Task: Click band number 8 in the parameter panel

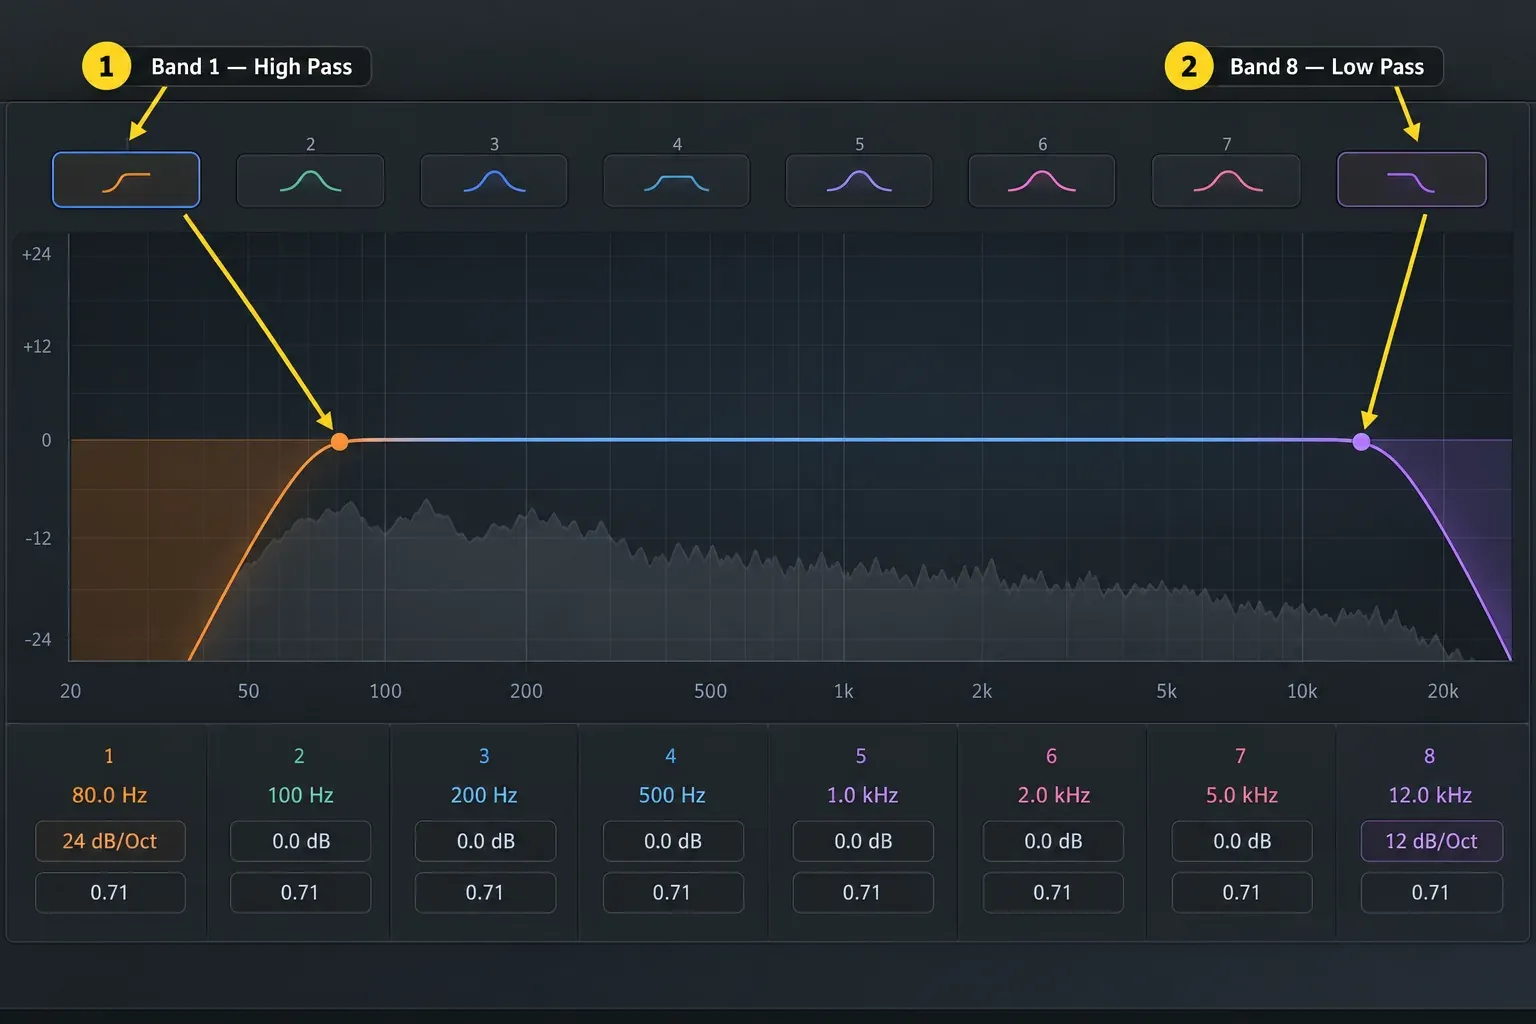Action: 1429,756
